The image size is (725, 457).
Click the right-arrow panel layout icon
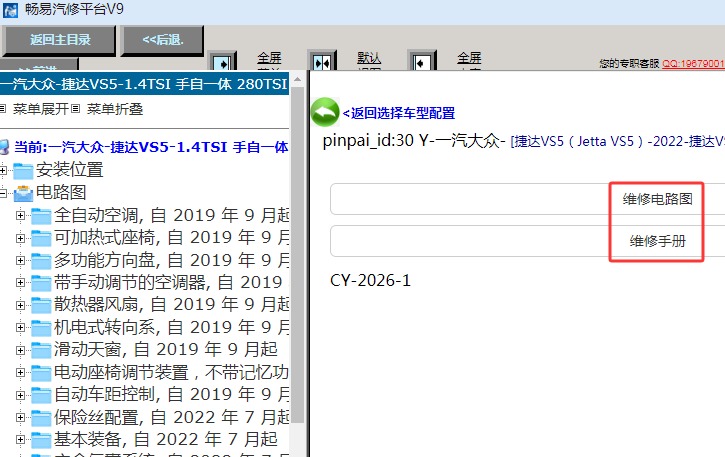tap(223, 62)
